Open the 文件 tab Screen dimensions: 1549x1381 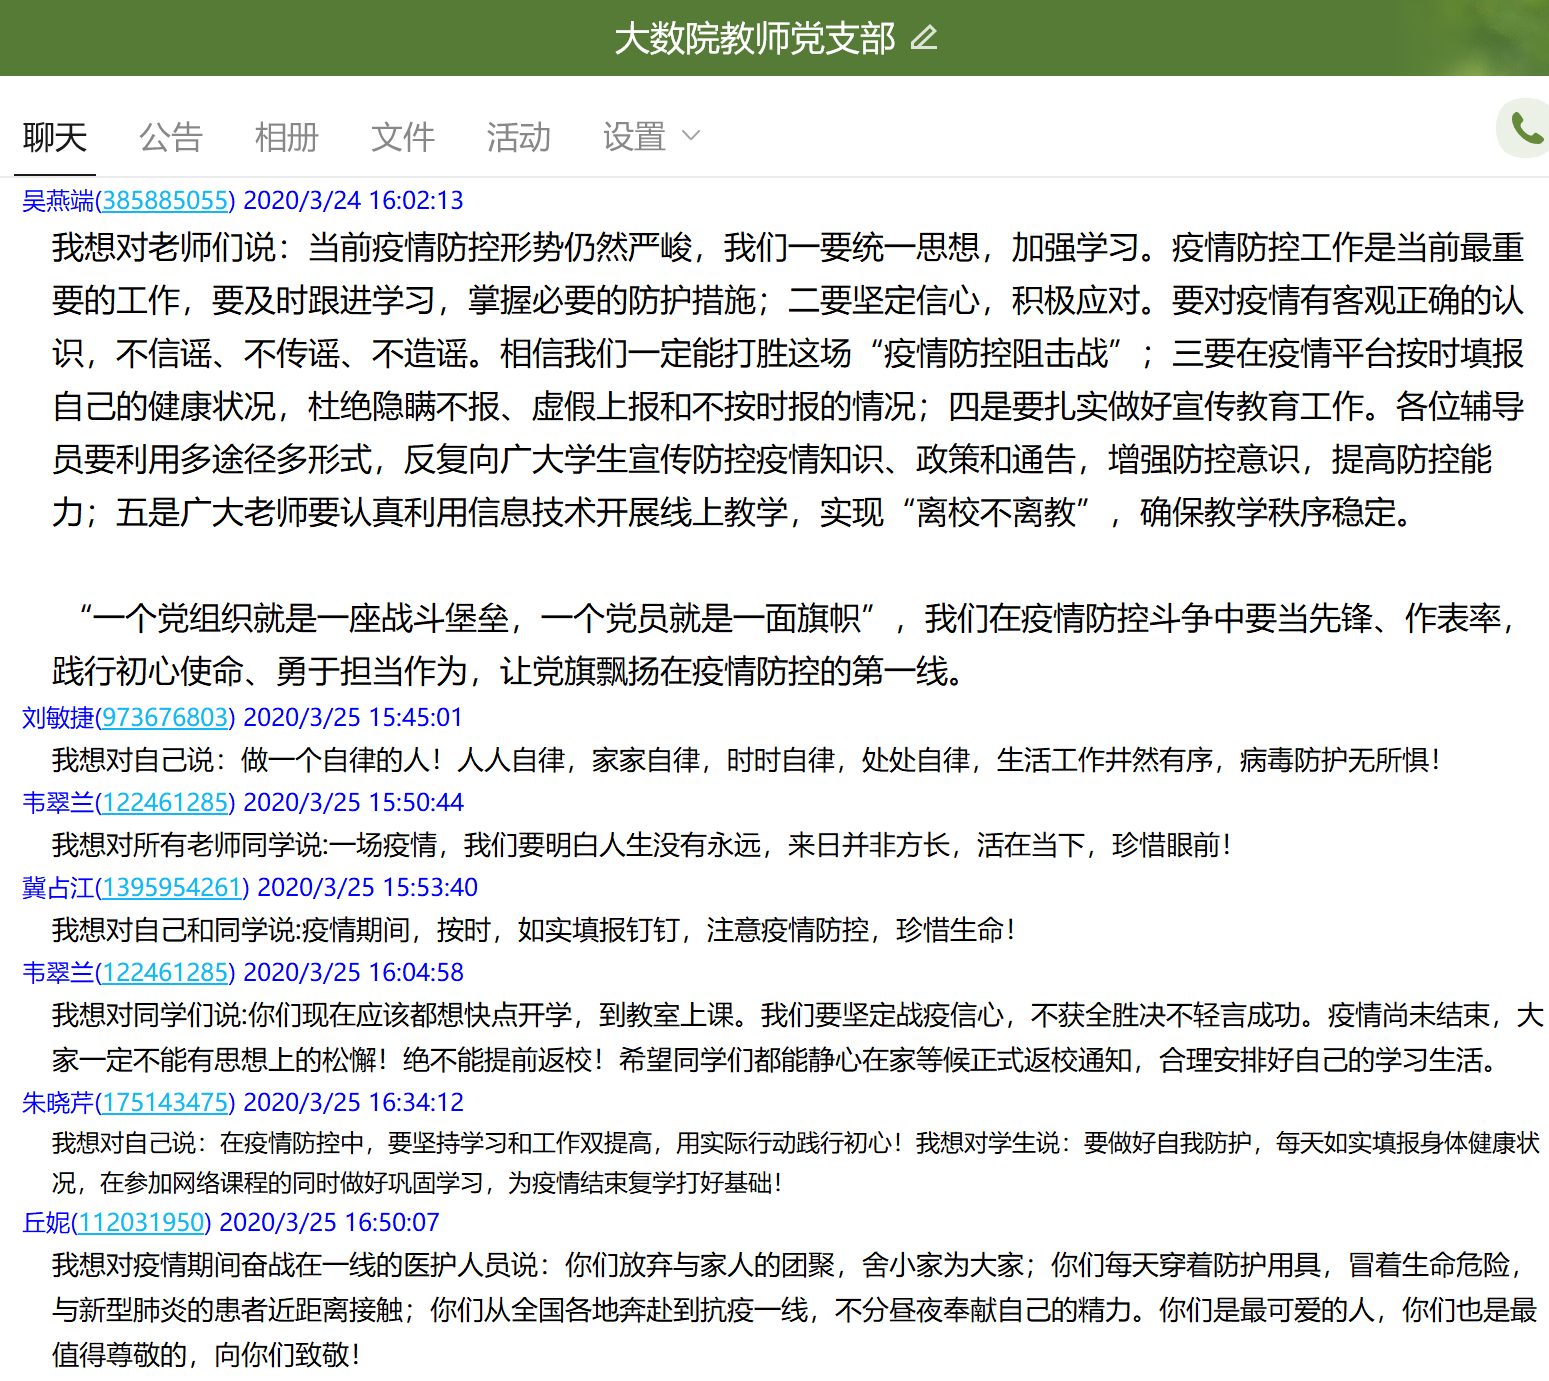tap(403, 137)
